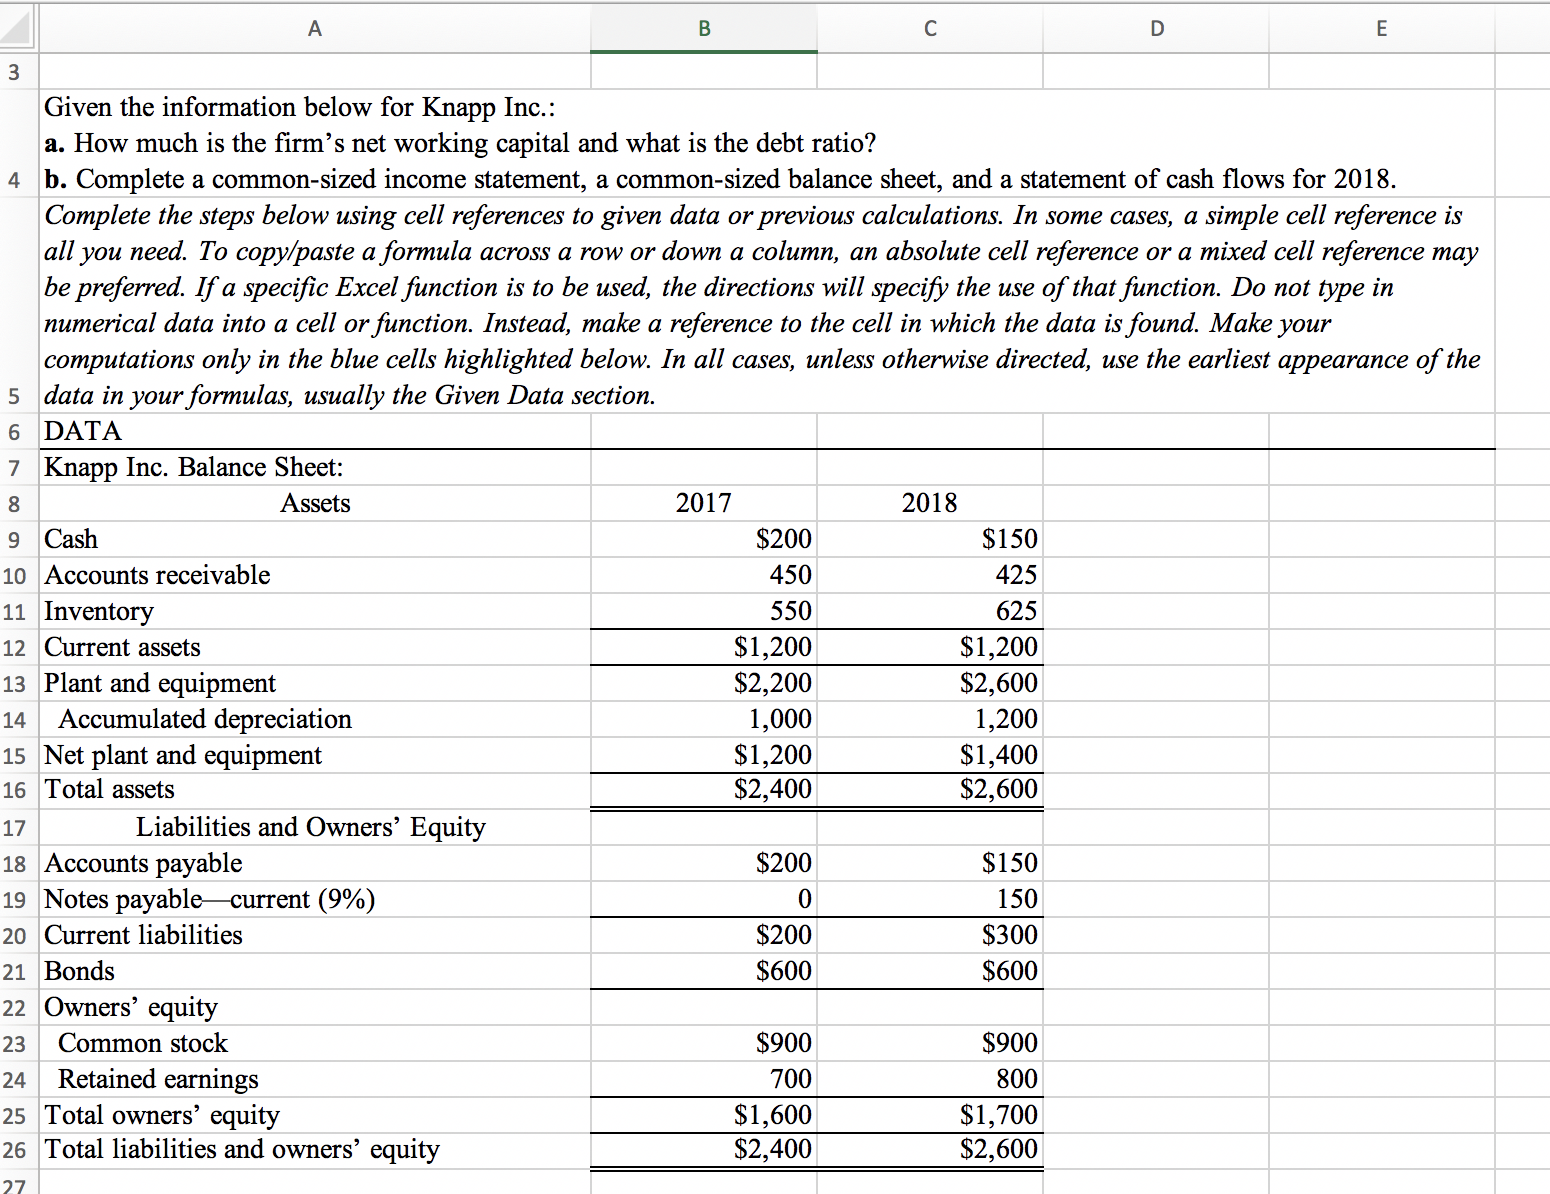Select the Total assets $2,600 cell
Screen dimensions: 1550x1194
tap(929, 790)
